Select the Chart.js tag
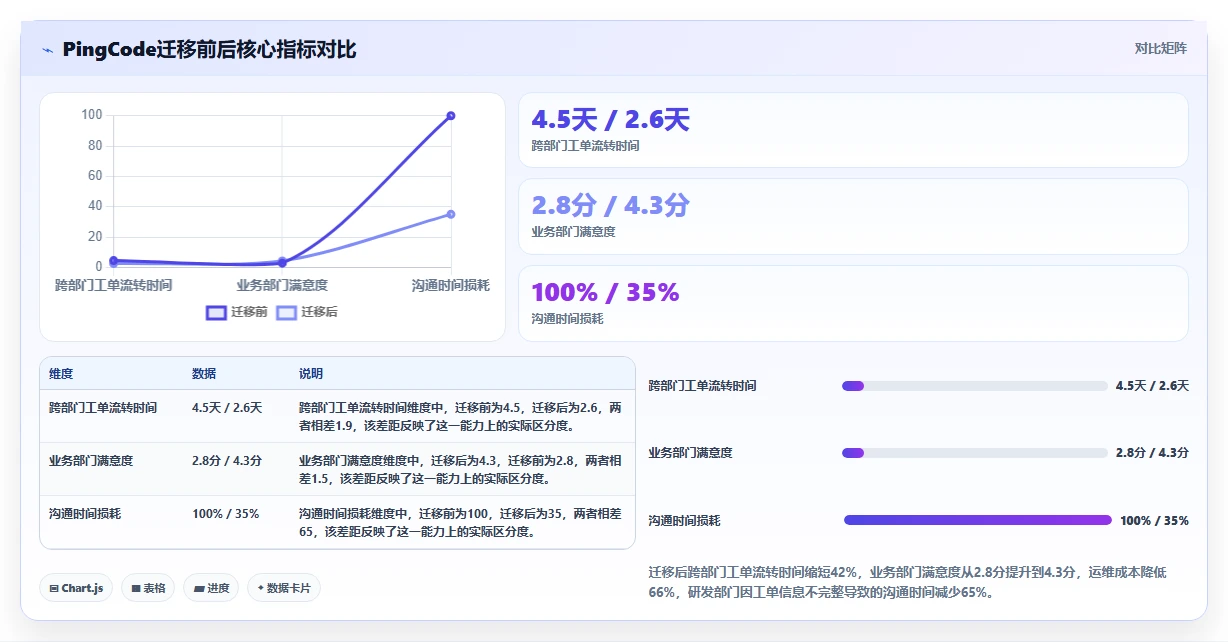 [77, 588]
